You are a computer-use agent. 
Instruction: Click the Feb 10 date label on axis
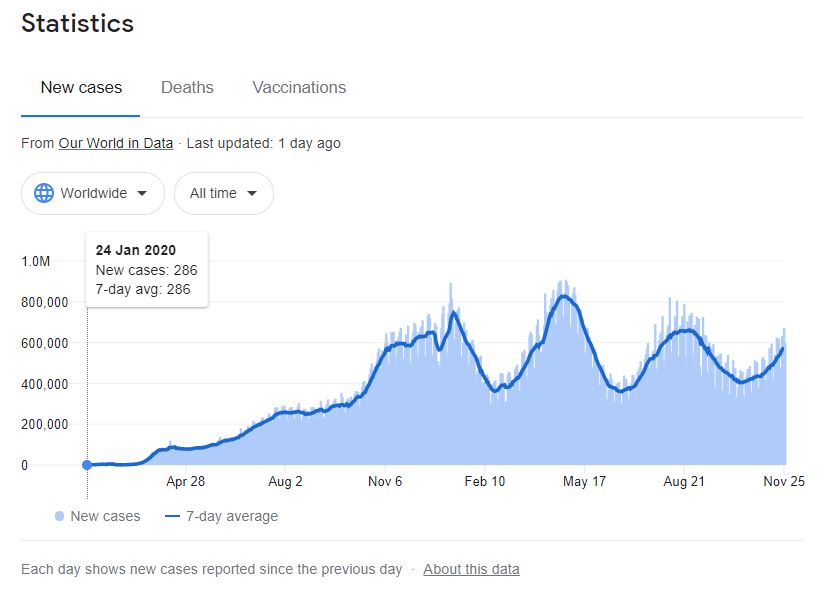click(485, 482)
